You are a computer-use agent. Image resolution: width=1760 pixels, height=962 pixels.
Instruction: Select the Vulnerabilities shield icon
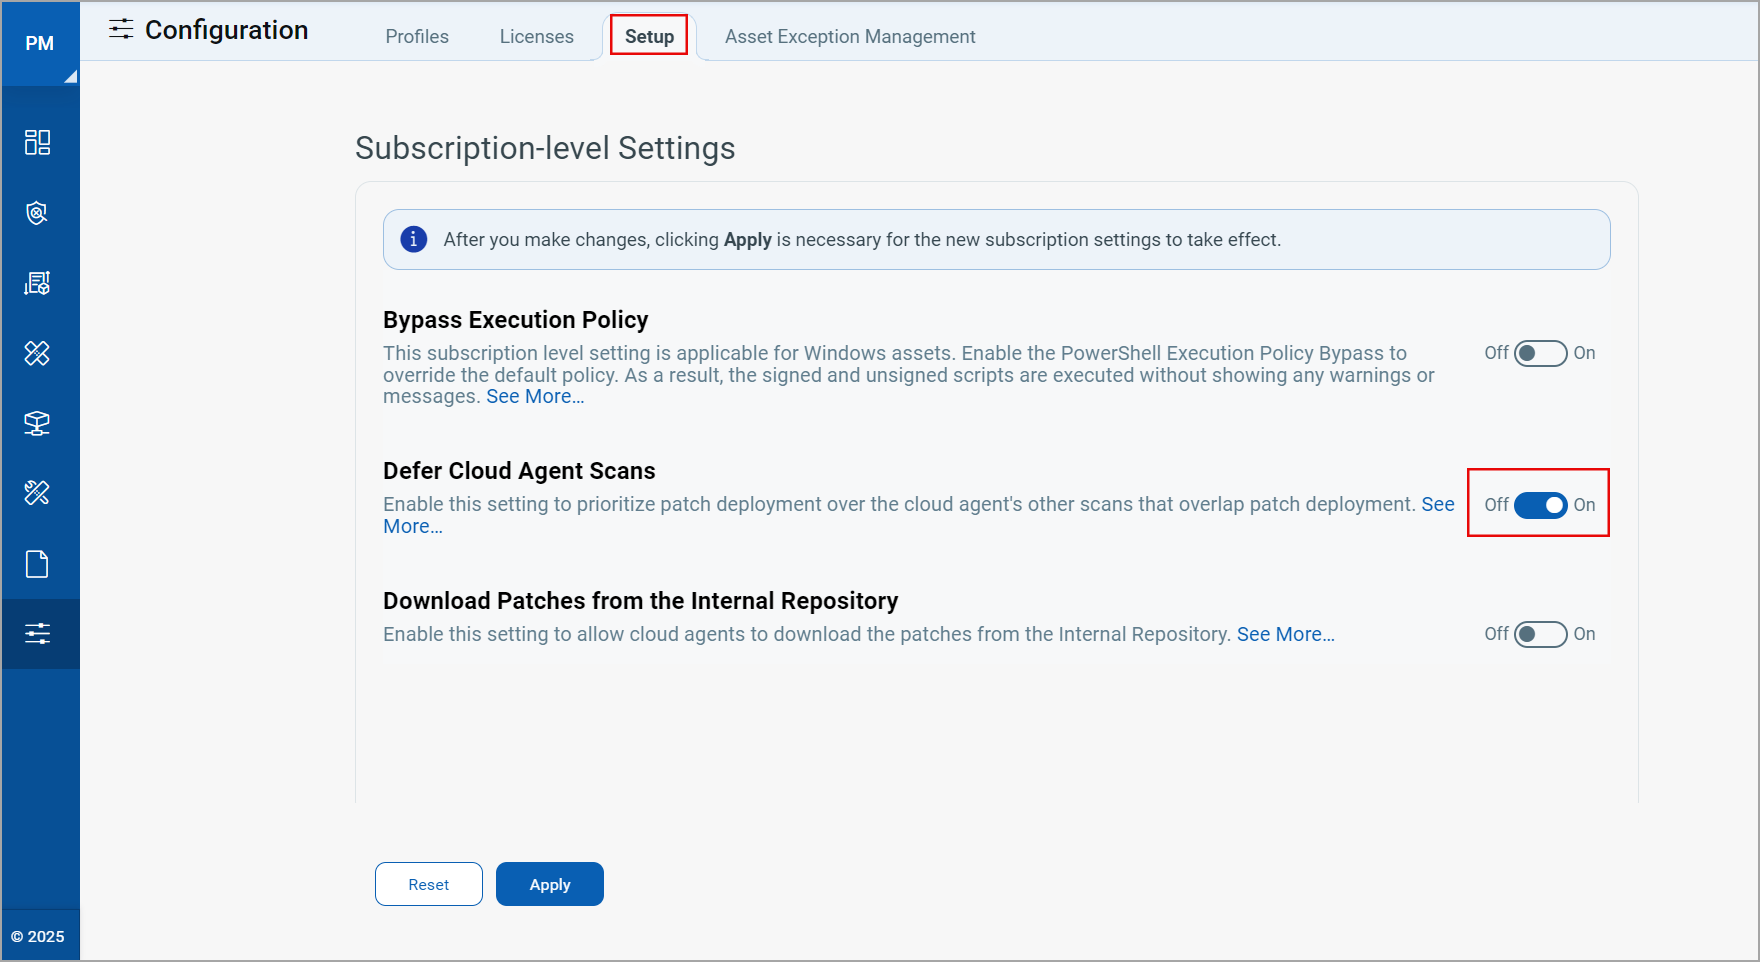[39, 212]
